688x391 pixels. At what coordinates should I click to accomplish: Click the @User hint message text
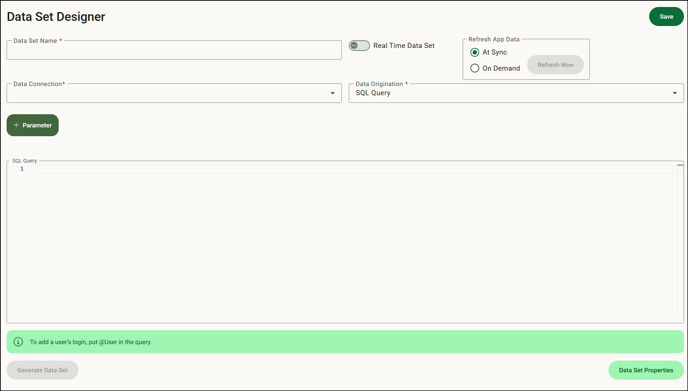click(x=91, y=342)
